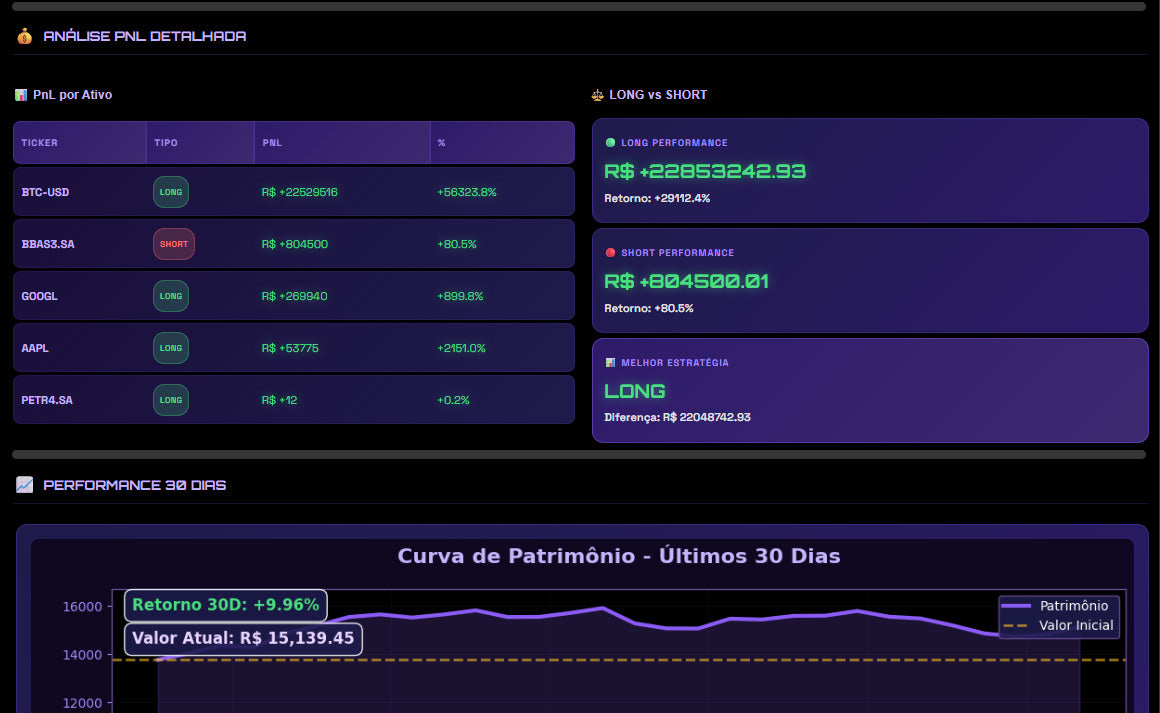Click the chart icon beside Melhor Estratégia

pyautogui.click(x=610, y=363)
